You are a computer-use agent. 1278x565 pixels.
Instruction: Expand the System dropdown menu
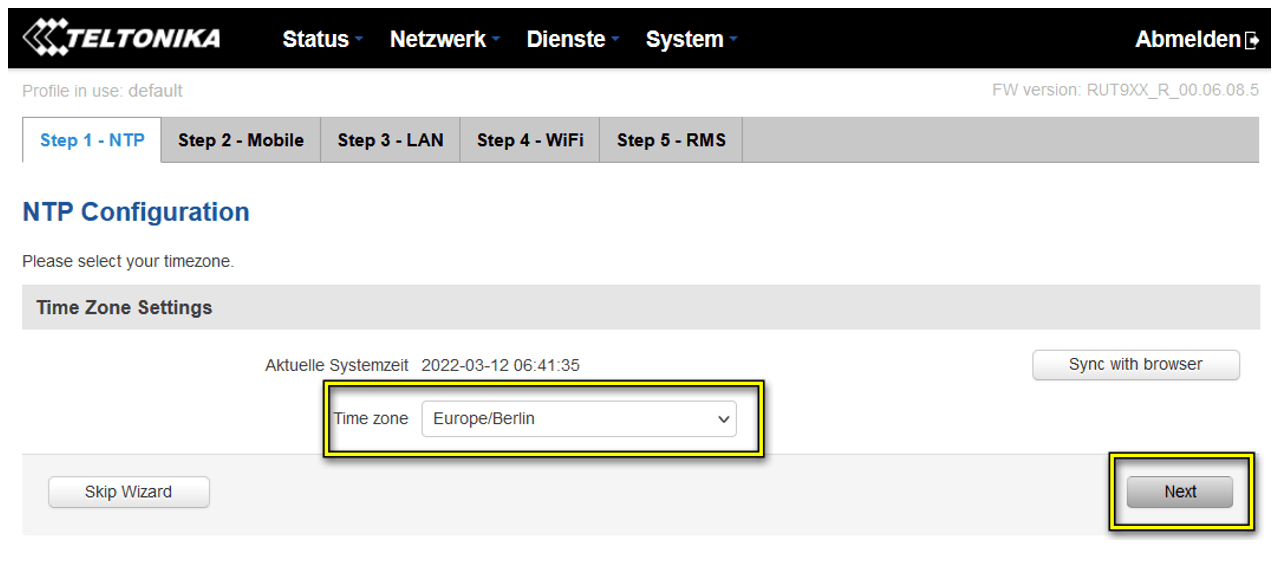point(690,40)
